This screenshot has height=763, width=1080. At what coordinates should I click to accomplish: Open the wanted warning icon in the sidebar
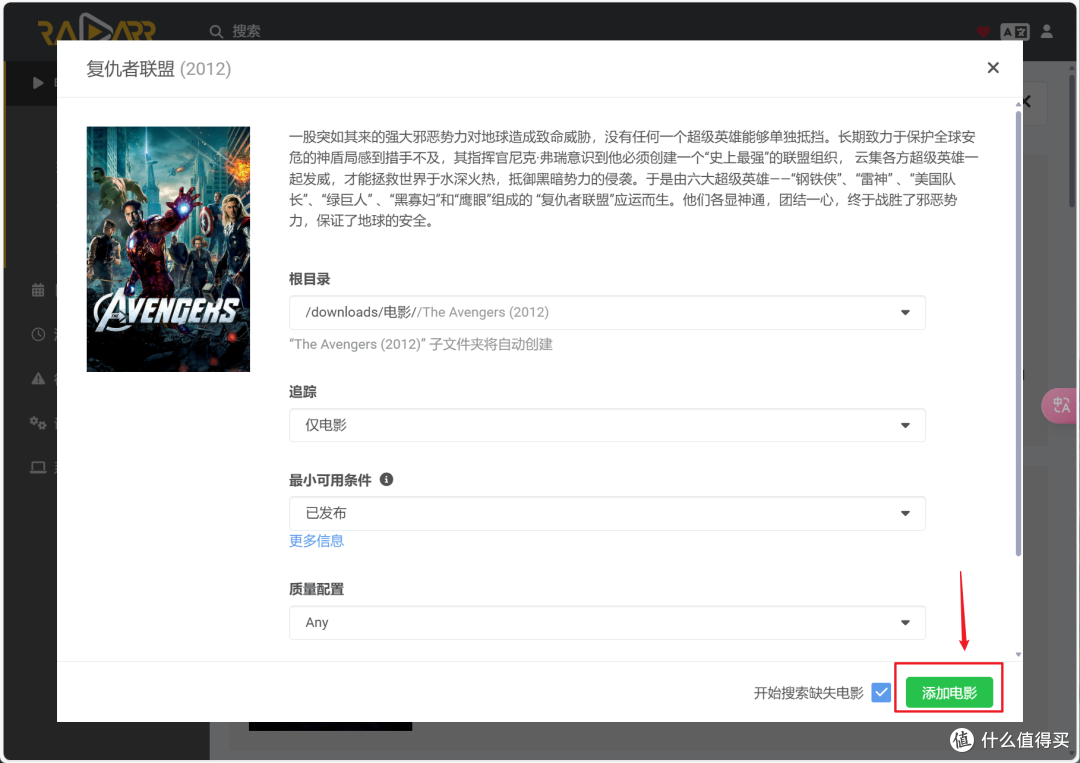[x=38, y=378]
